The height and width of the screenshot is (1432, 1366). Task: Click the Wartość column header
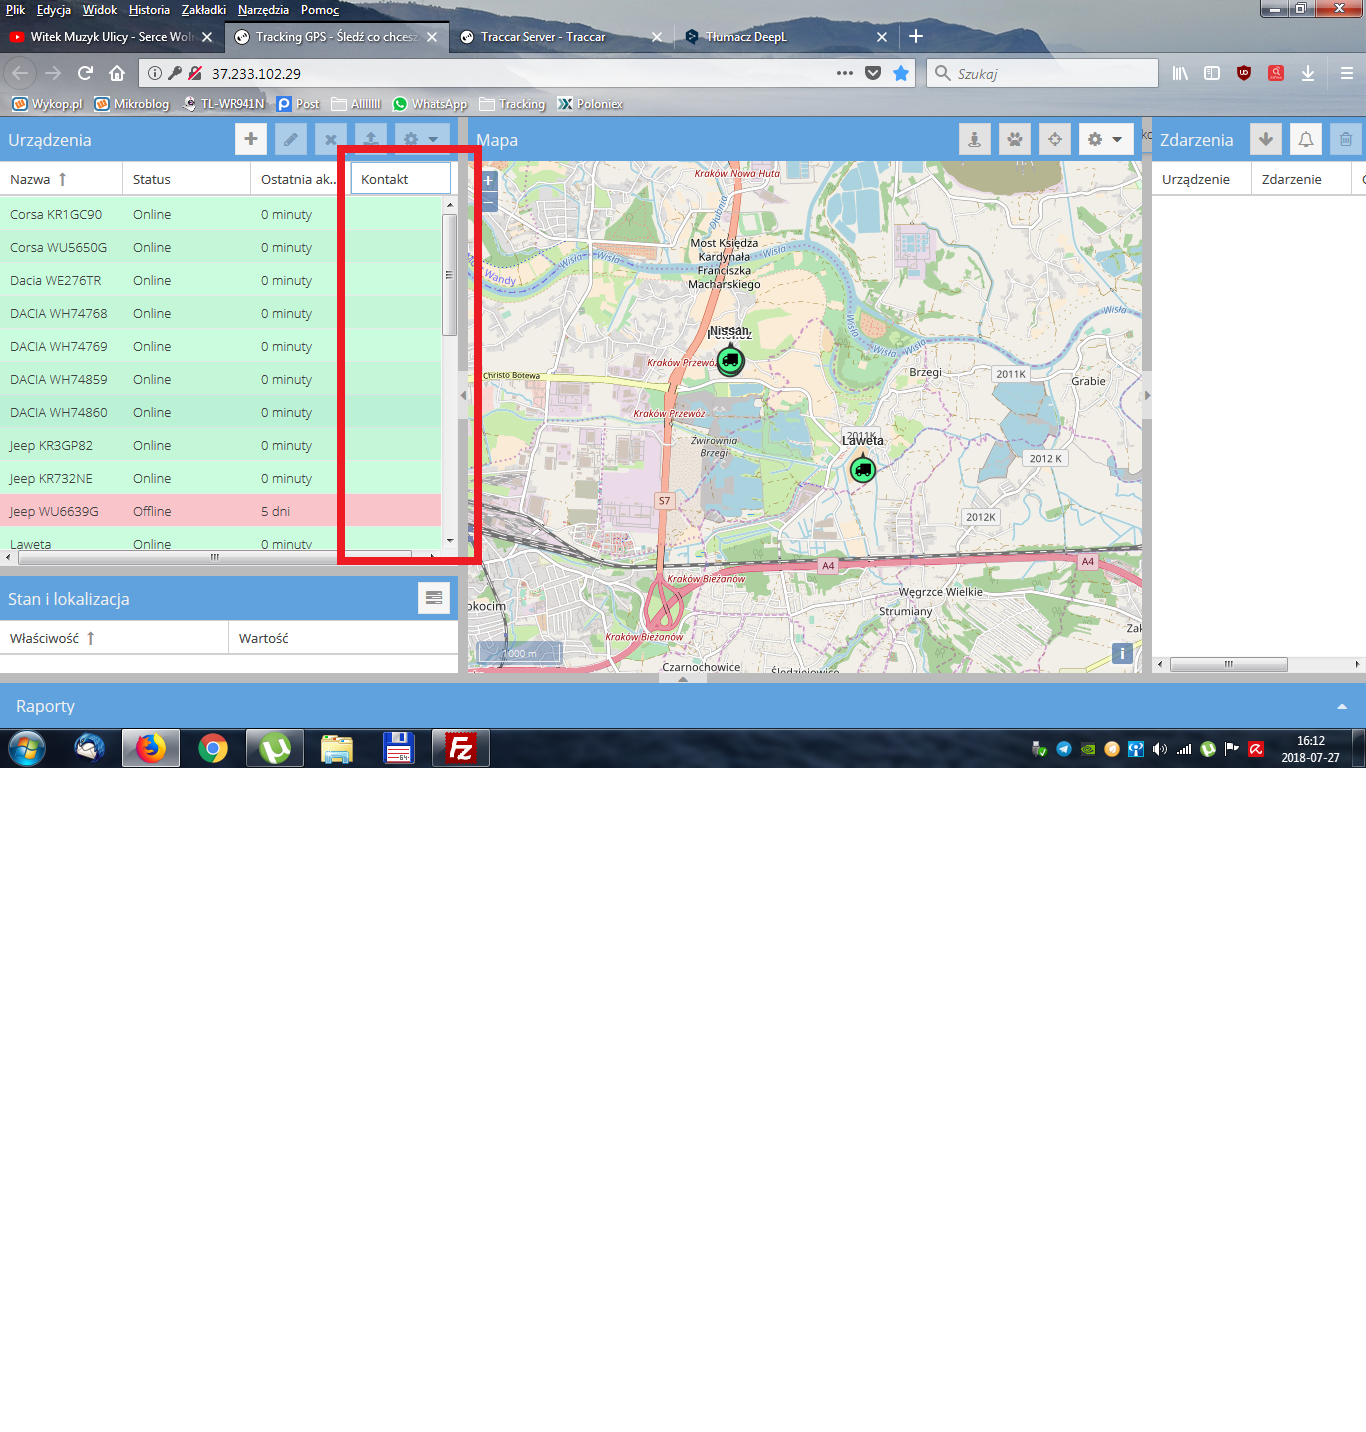[343, 638]
